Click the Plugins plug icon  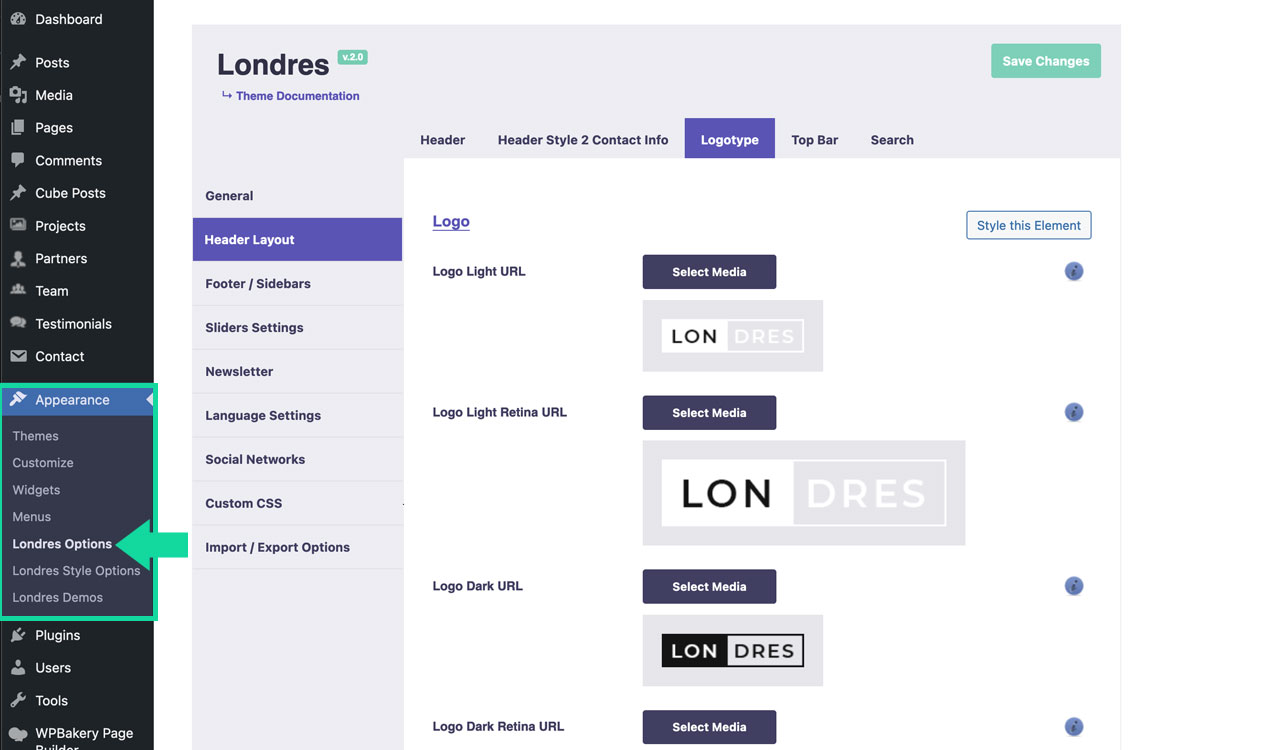point(18,635)
